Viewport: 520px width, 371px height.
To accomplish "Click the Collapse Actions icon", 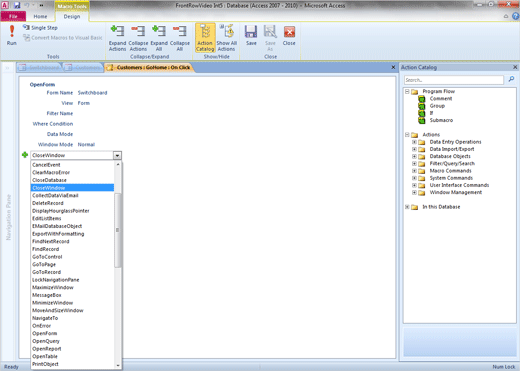I will coord(138,38).
